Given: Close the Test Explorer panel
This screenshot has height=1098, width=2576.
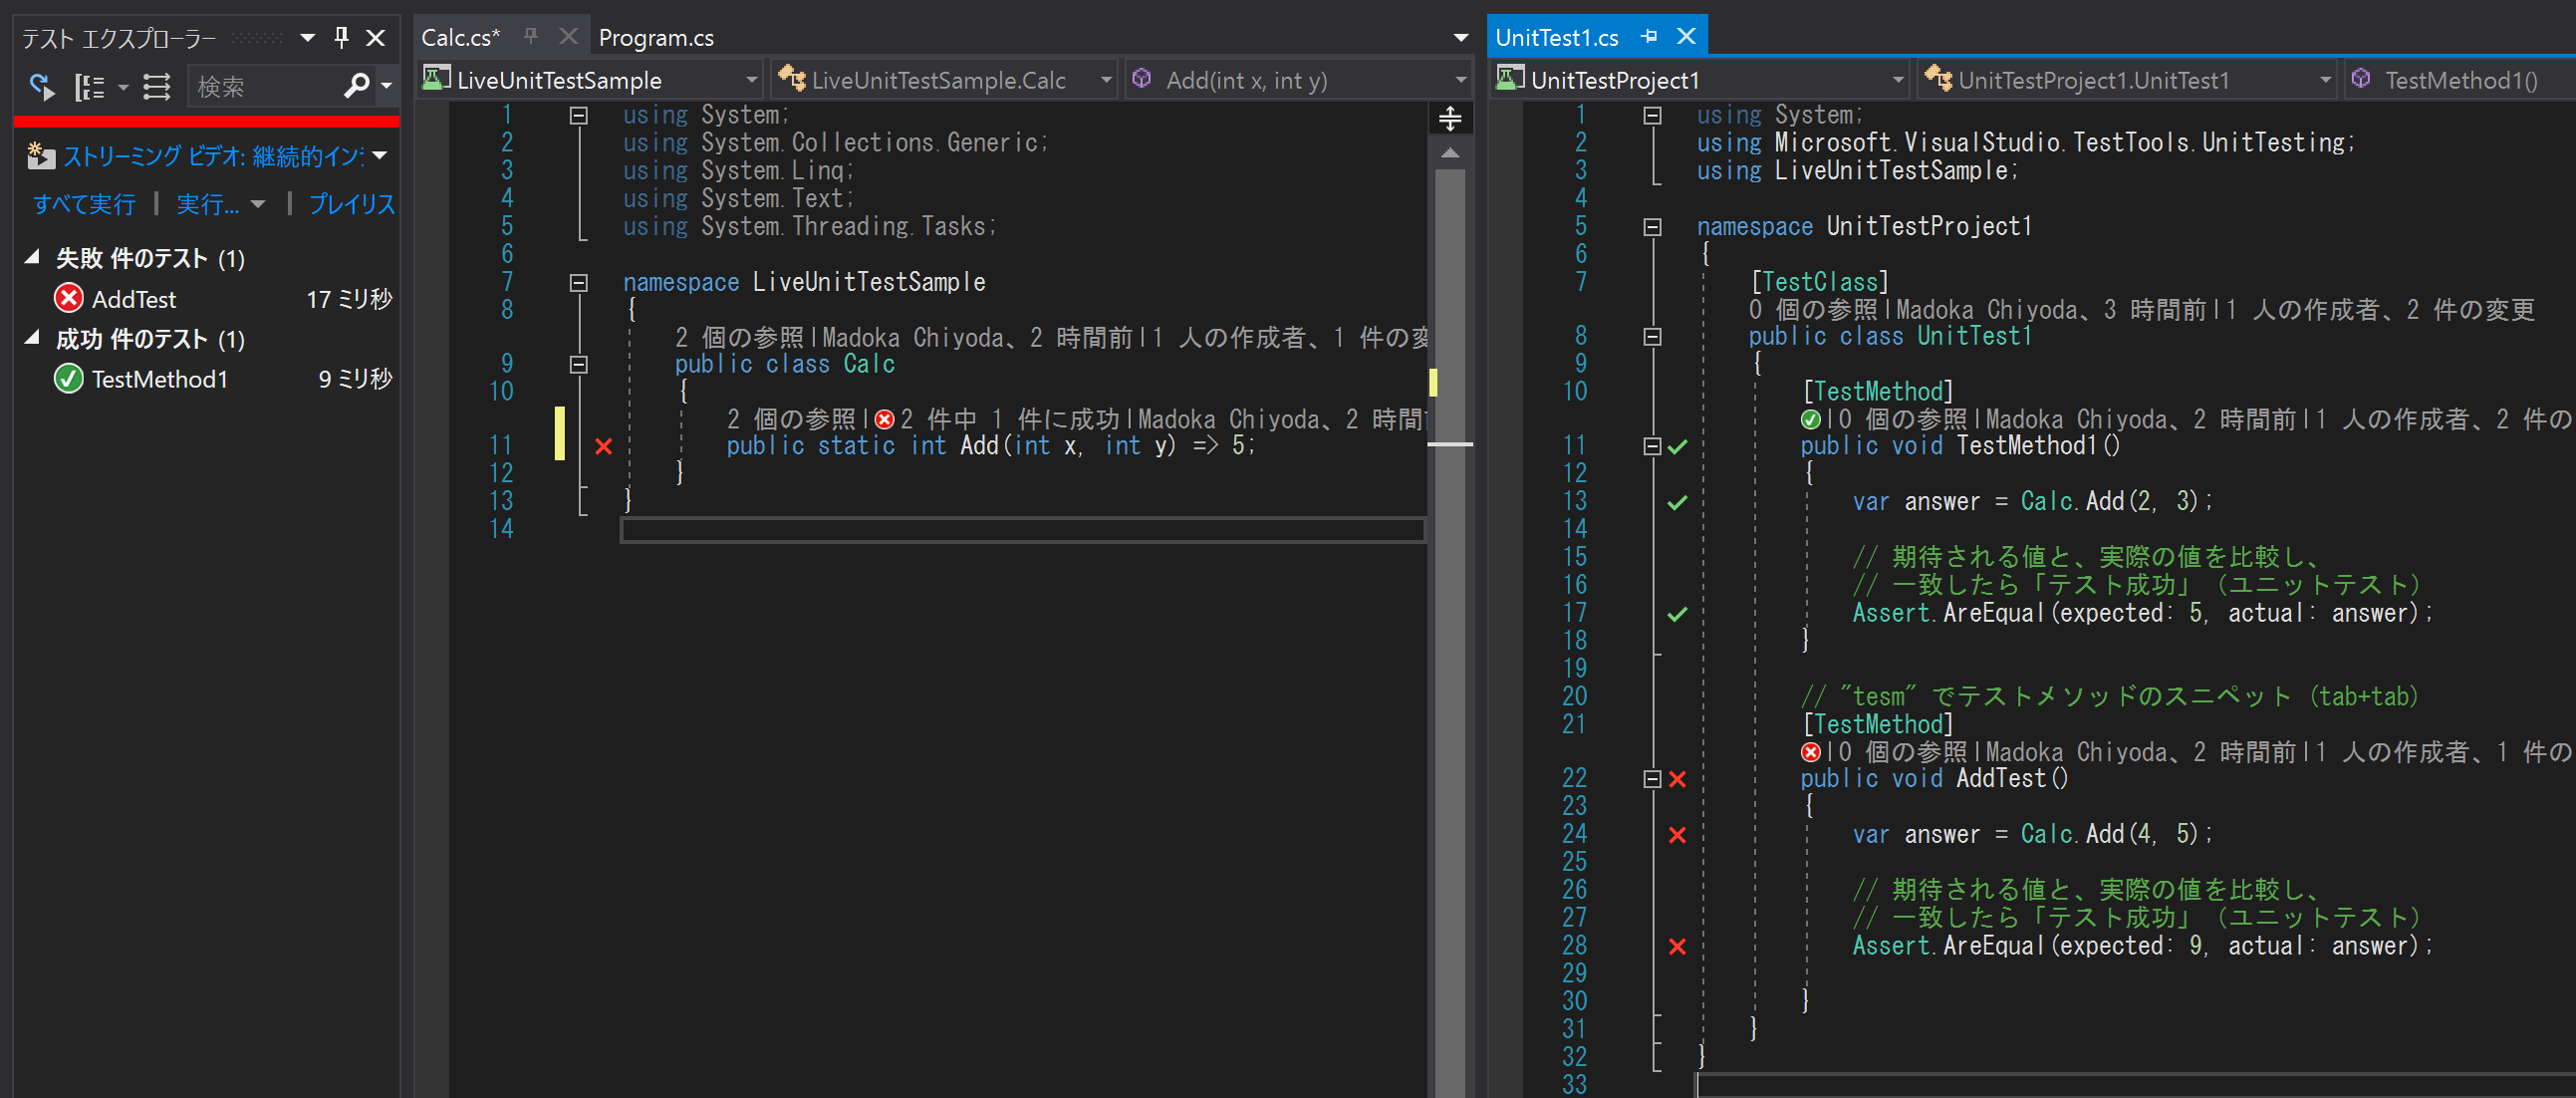Looking at the screenshot, I should click(x=376, y=38).
